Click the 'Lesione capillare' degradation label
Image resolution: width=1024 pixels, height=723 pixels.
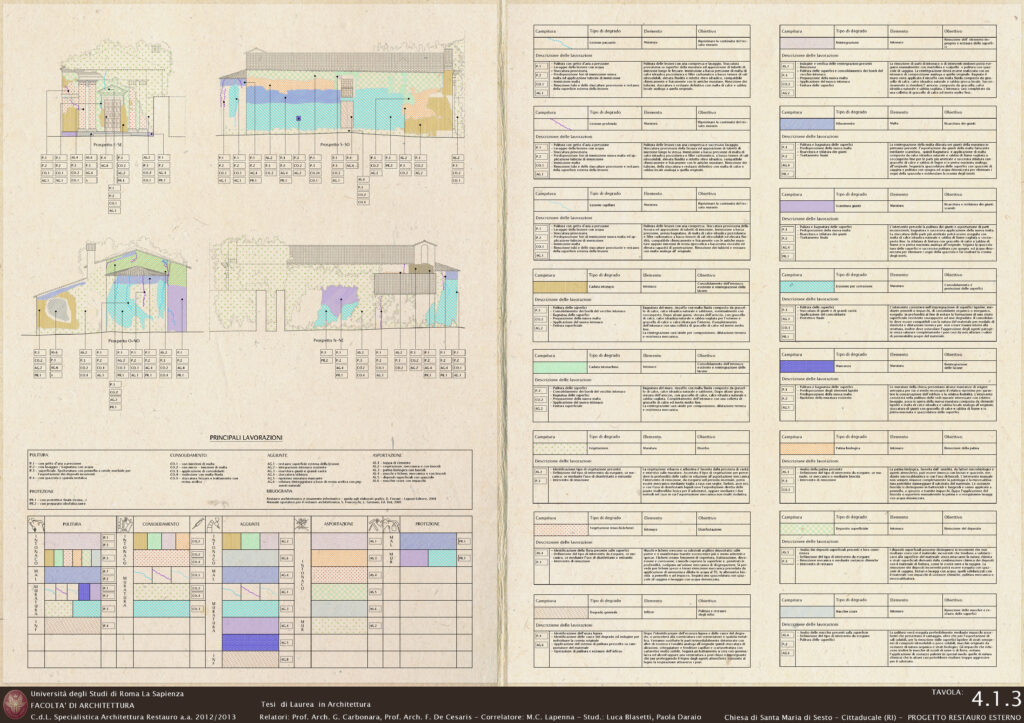click(x=603, y=205)
